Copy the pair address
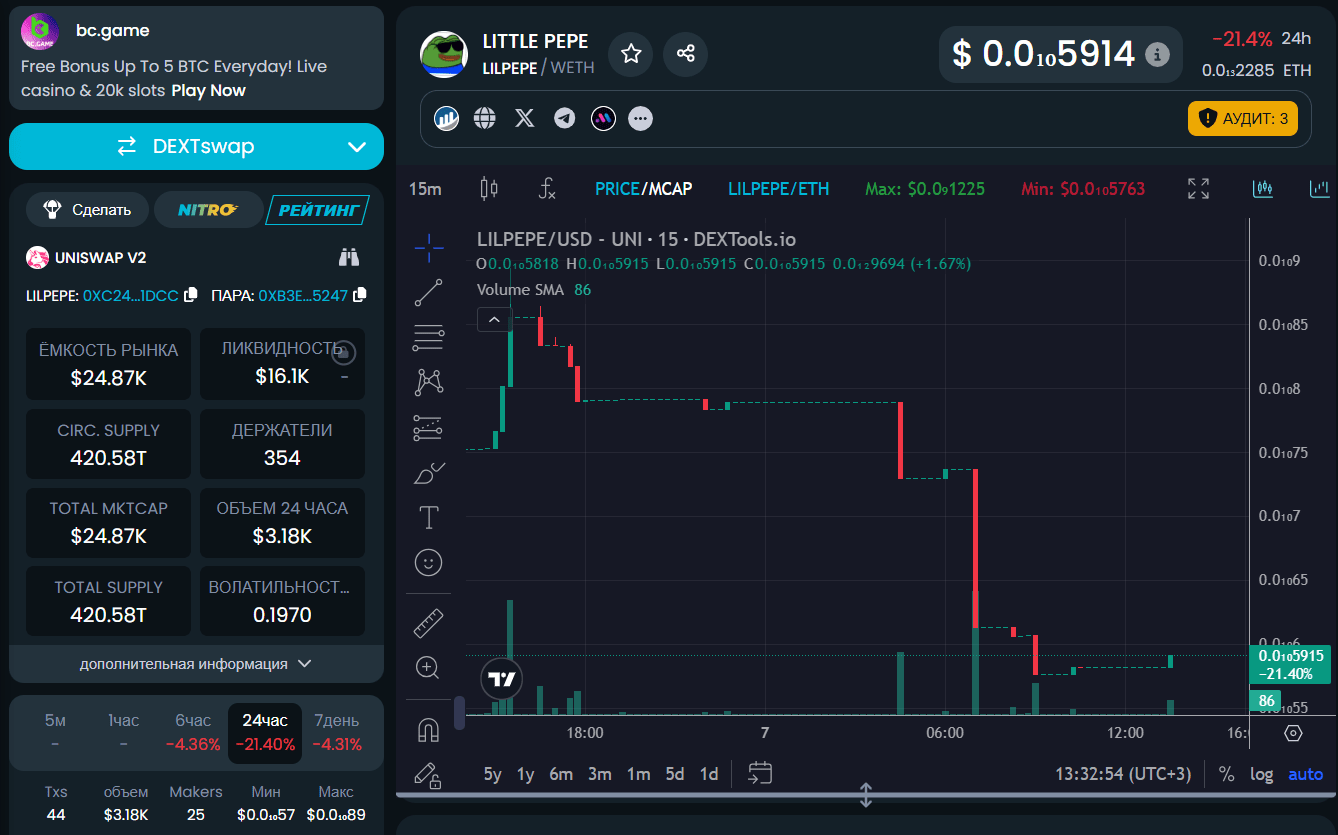The image size is (1338, 835). (360, 295)
